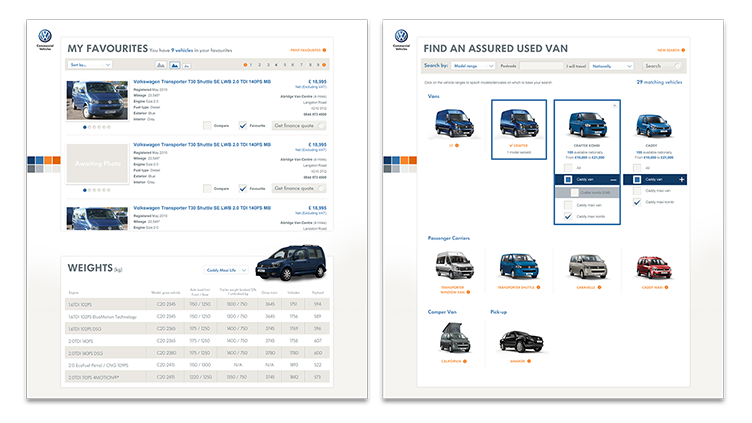Open the Sort by dropdown

[90, 65]
